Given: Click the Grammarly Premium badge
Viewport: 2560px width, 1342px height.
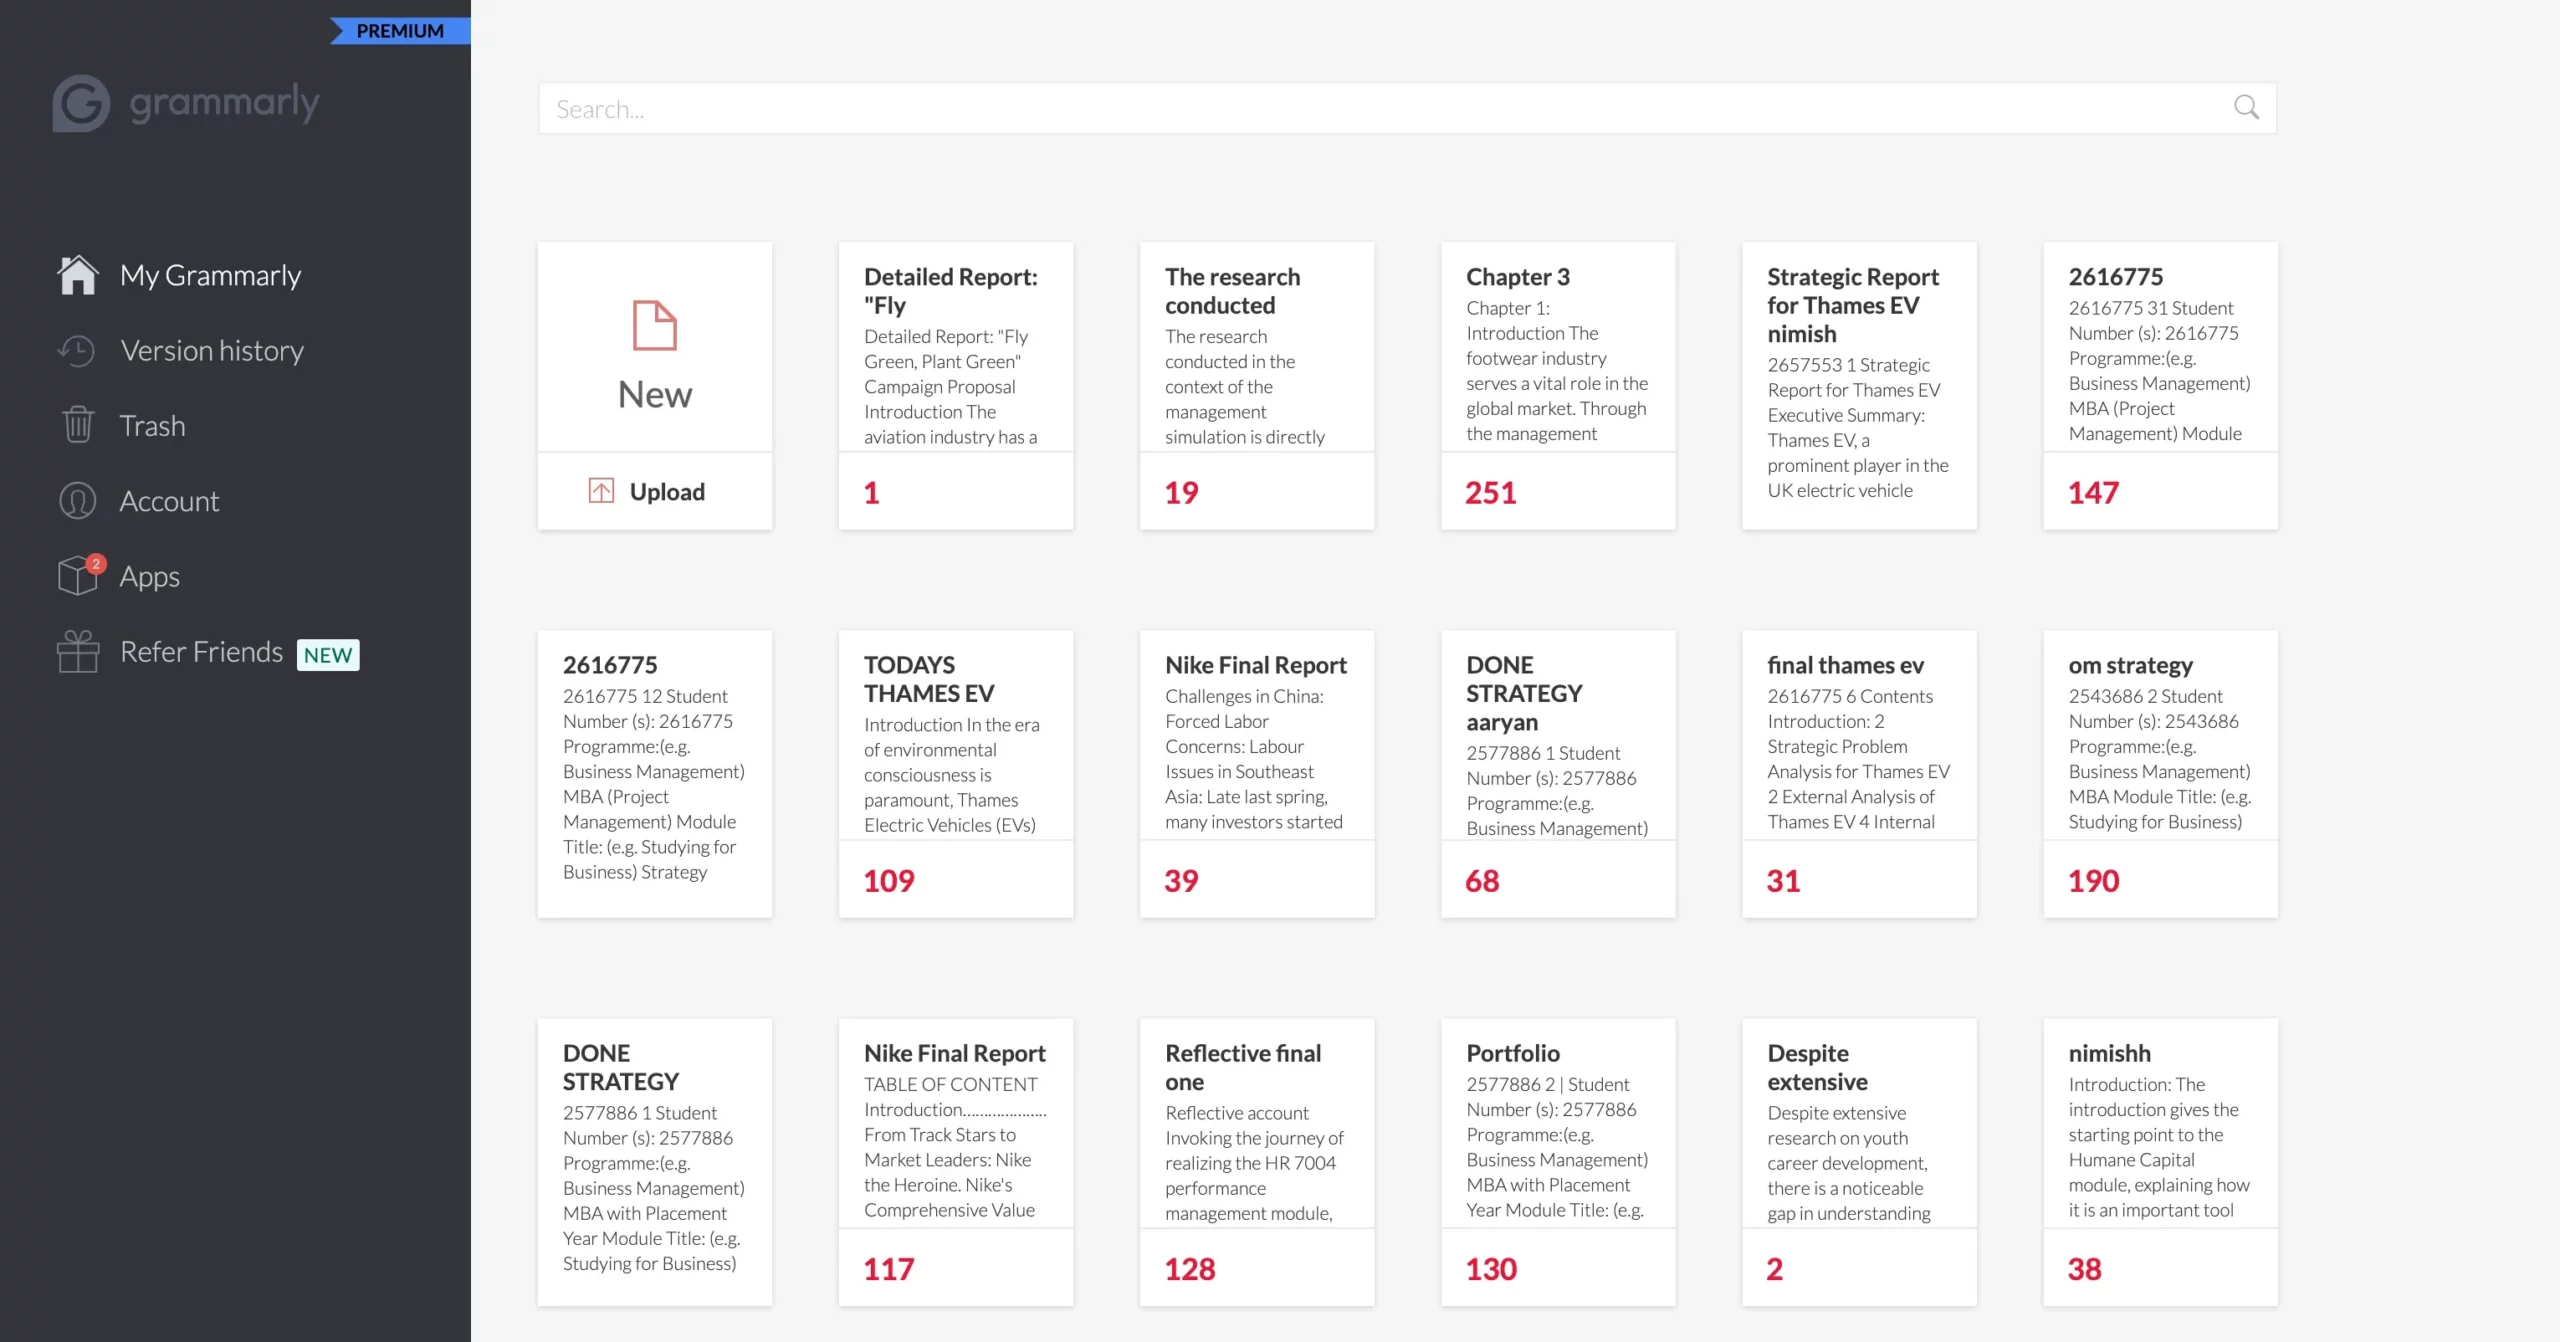Looking at the screenshot, I should pos(401,29).
